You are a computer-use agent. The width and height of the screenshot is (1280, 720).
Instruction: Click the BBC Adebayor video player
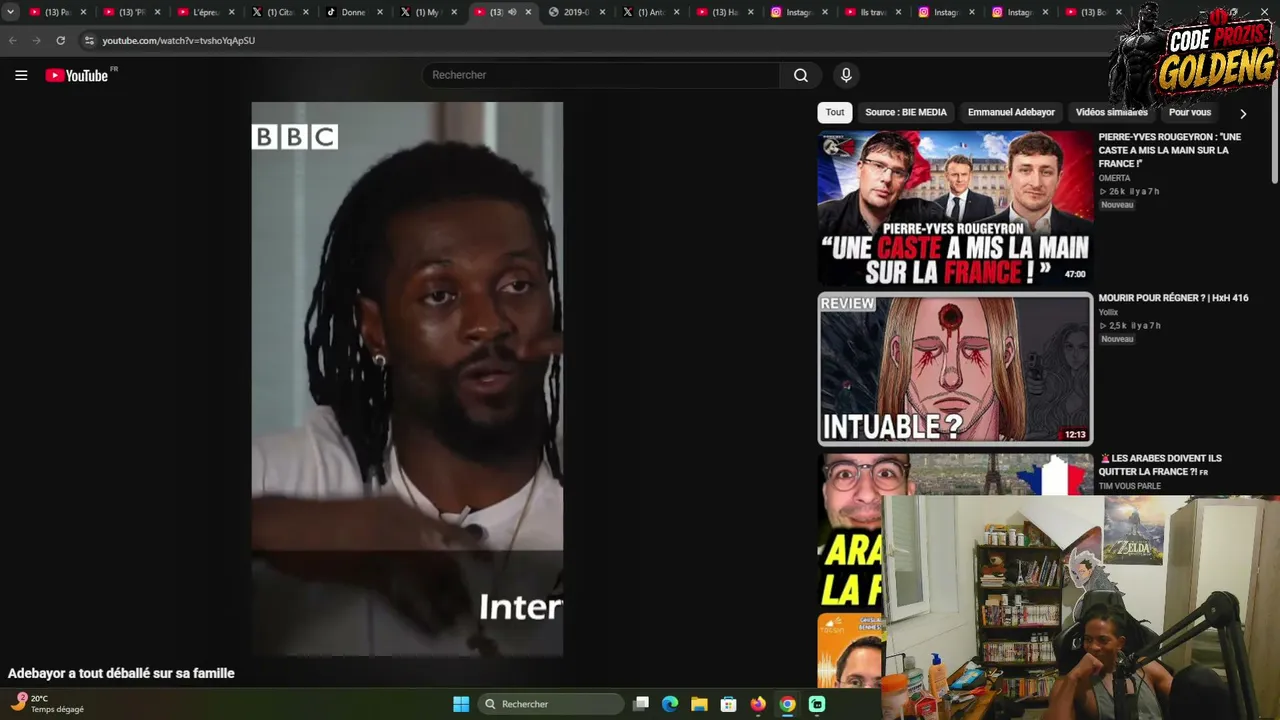click(x=407, y=379)
